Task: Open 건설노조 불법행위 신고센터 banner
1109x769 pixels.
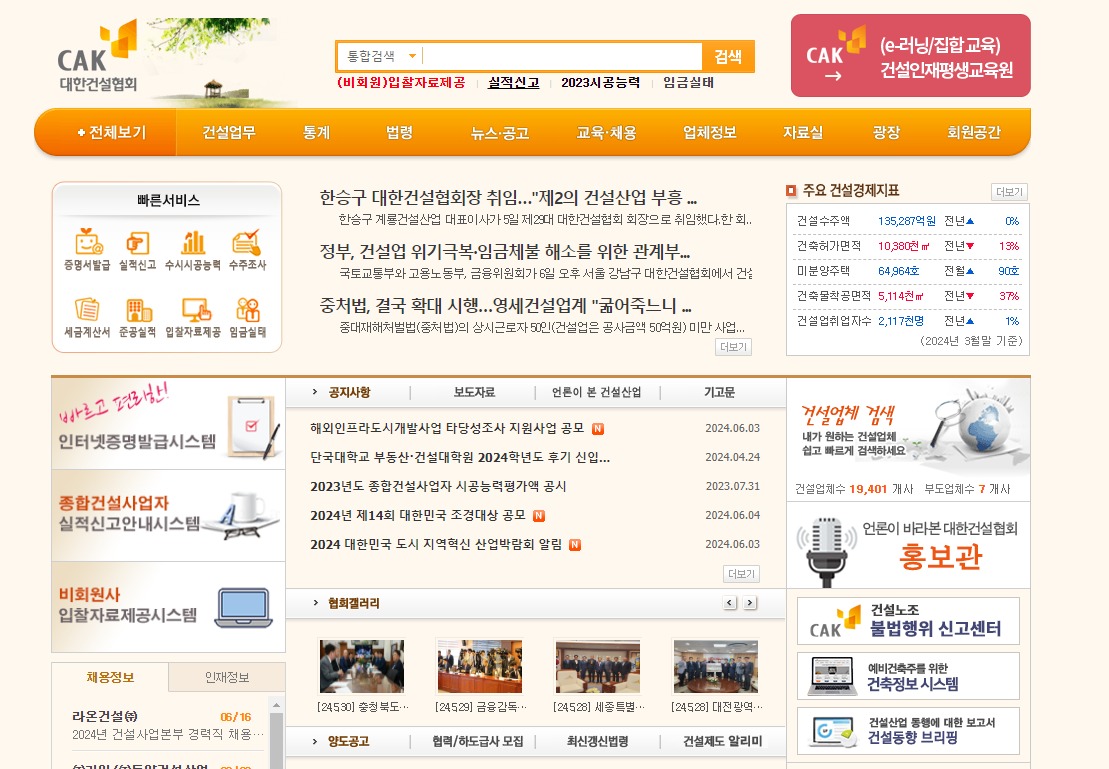Action: pos(908,620)
